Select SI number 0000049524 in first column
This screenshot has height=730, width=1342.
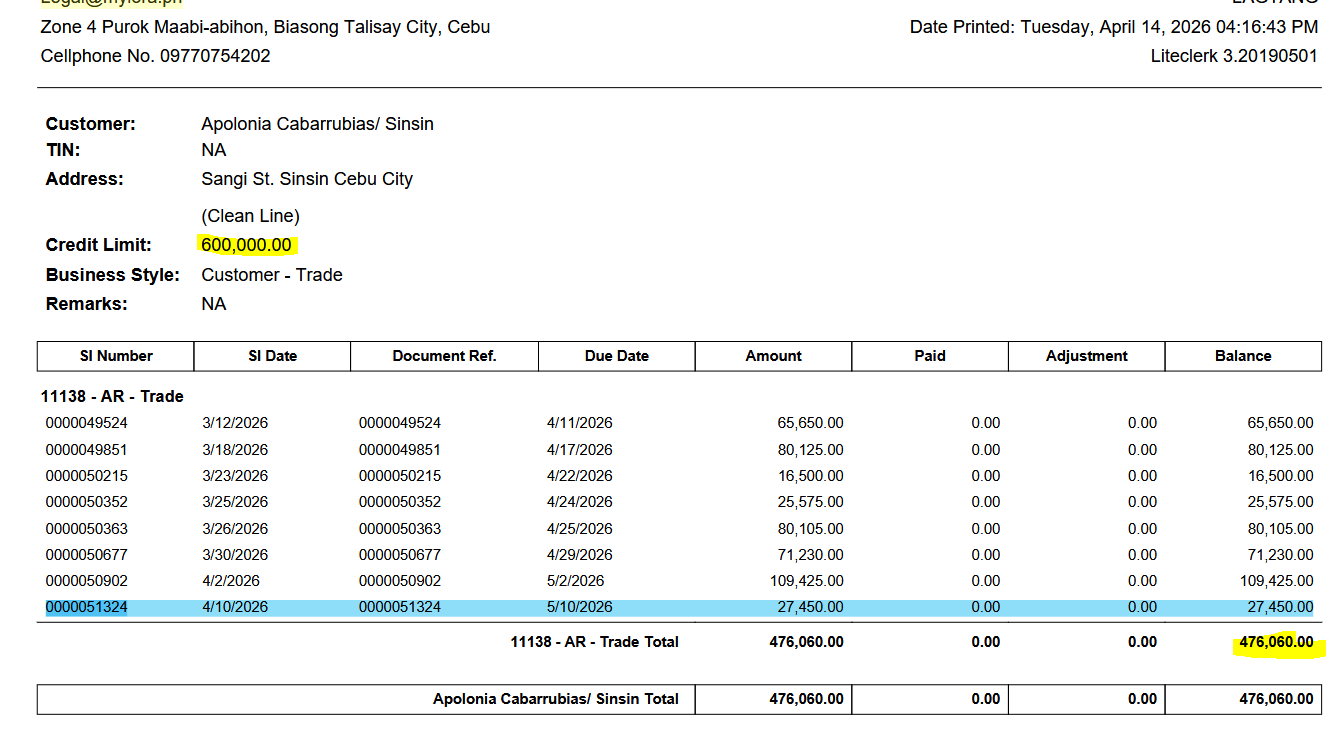coord(87,423)
